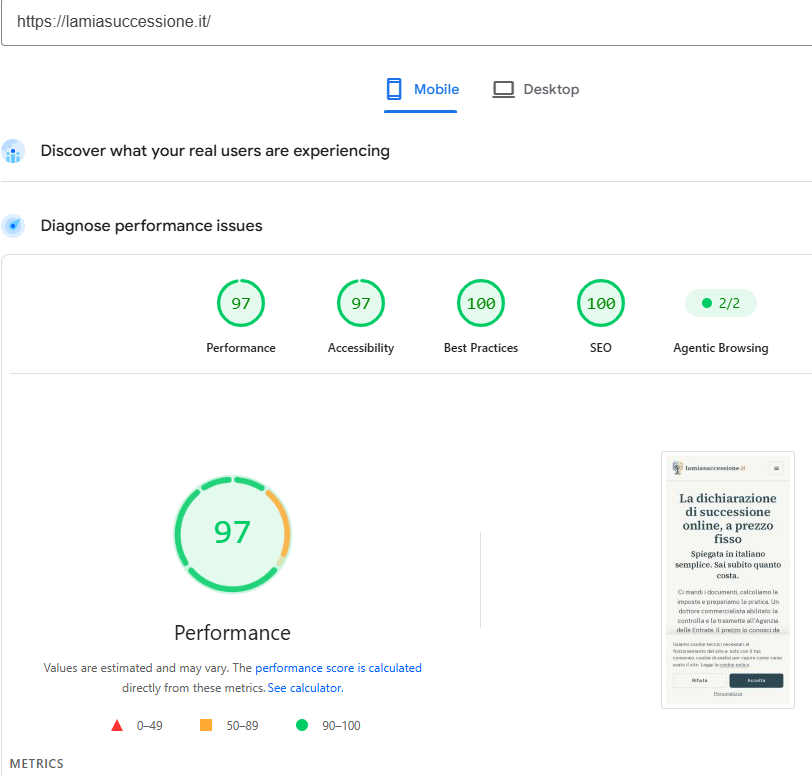Click the green circle 90–100 legend icon

[302, 725]
